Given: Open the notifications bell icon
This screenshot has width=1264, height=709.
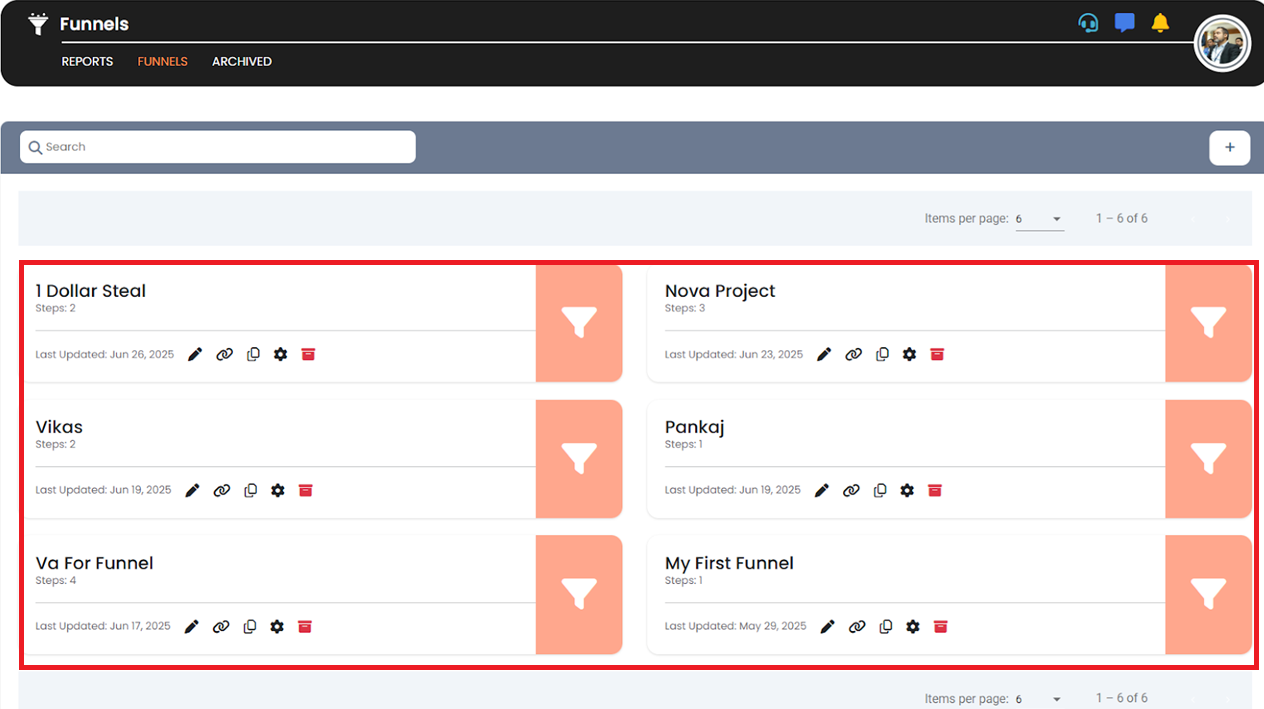Looking at the screenshot, I should click(x=1160, y=23).
